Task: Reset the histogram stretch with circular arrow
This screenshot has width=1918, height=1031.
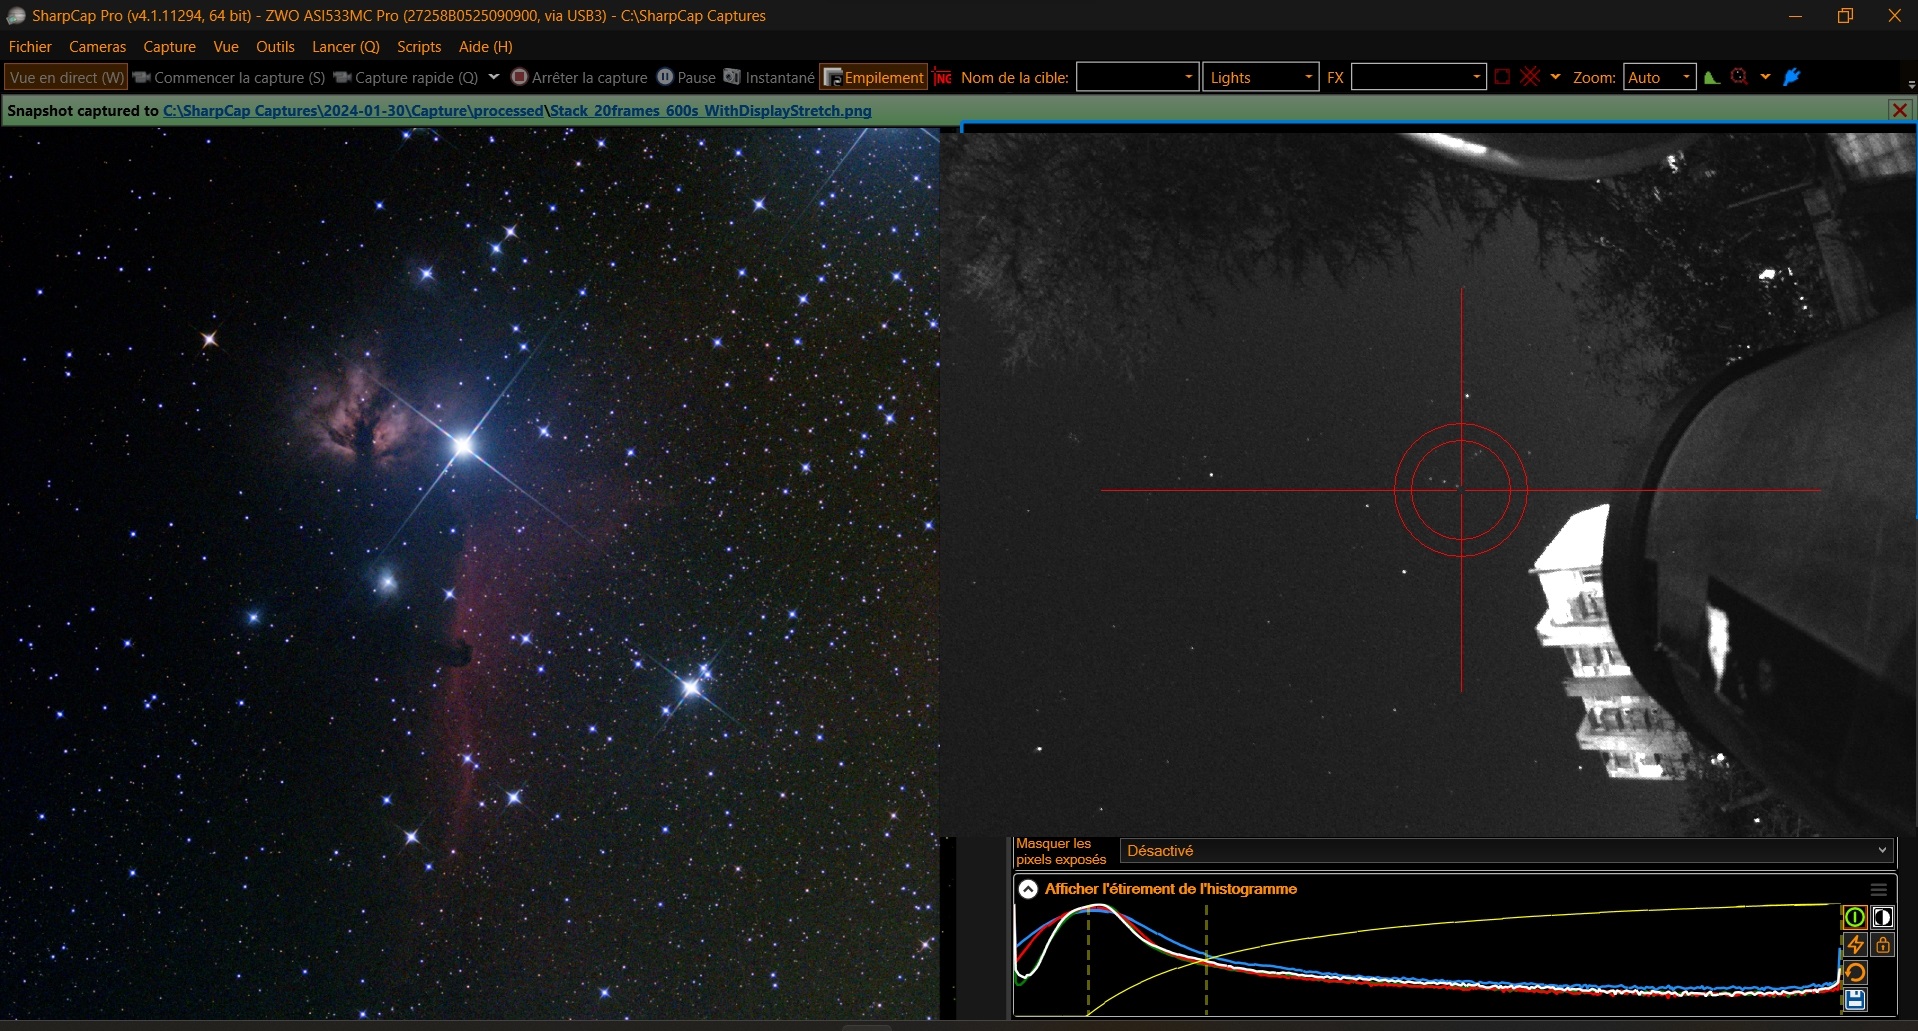Action: [1855, 972]
